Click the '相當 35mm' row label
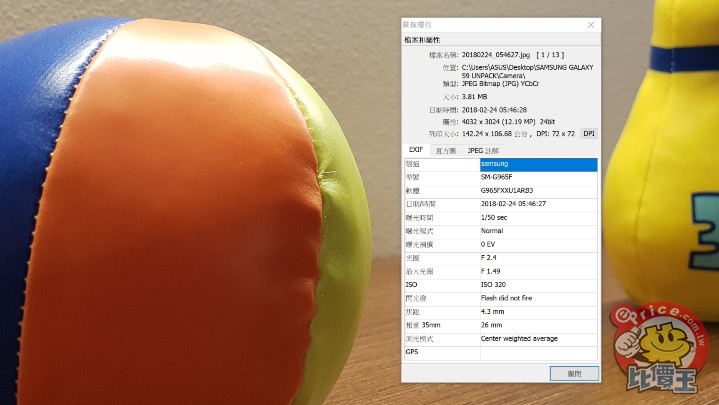 click(423, 325)
